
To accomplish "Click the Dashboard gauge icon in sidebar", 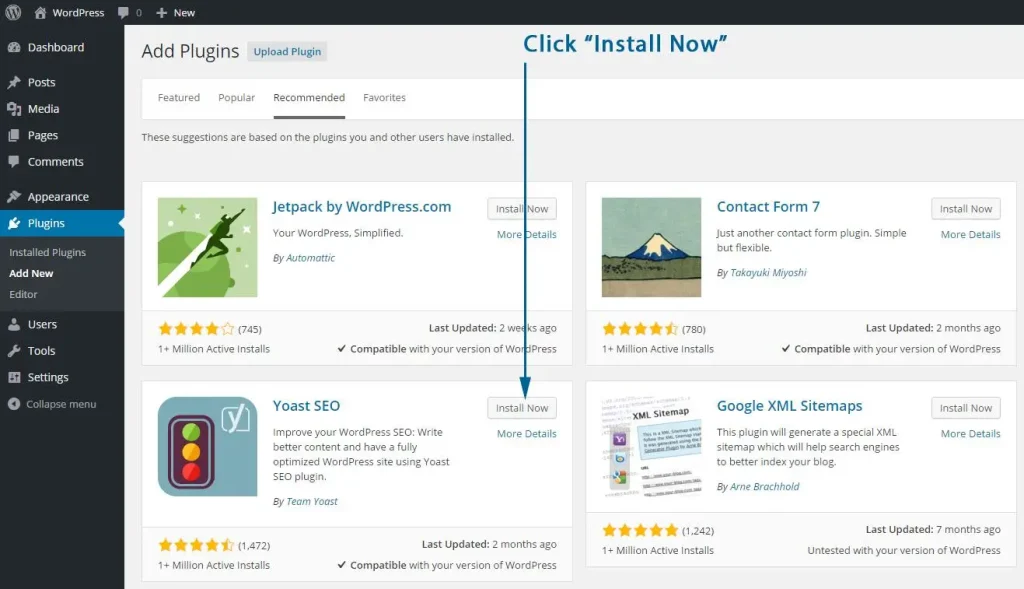I will coord(14,47).
